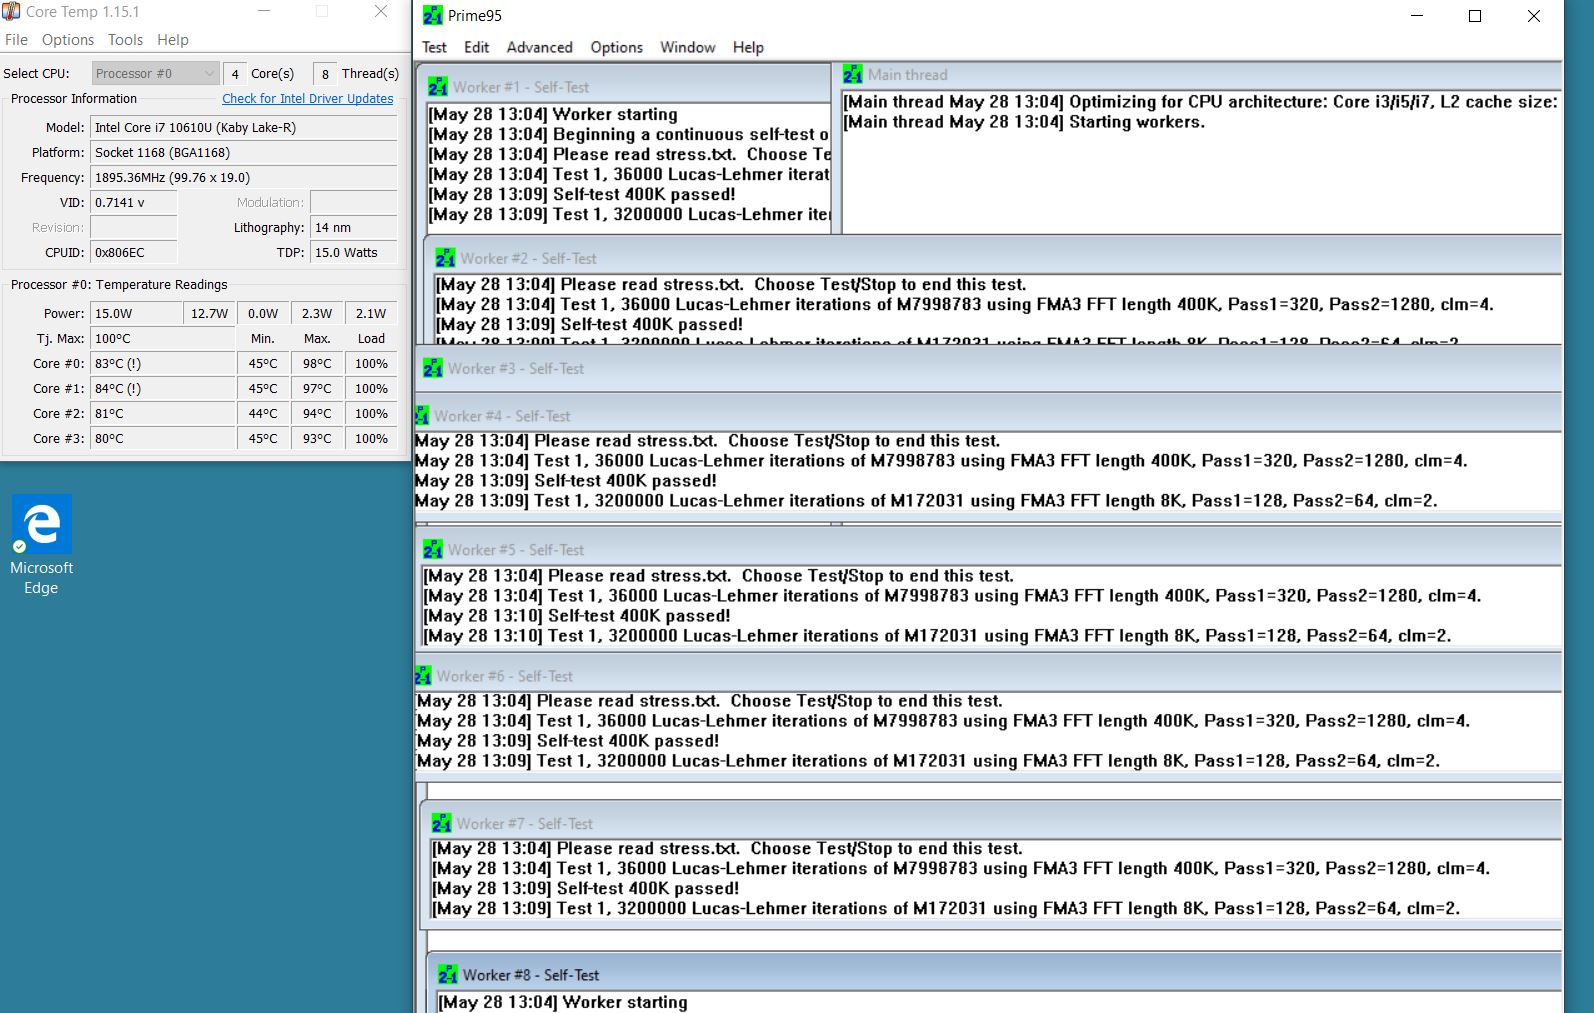
Task: Click the Prime95 app icon in title bar
Action: pos(432,16)
